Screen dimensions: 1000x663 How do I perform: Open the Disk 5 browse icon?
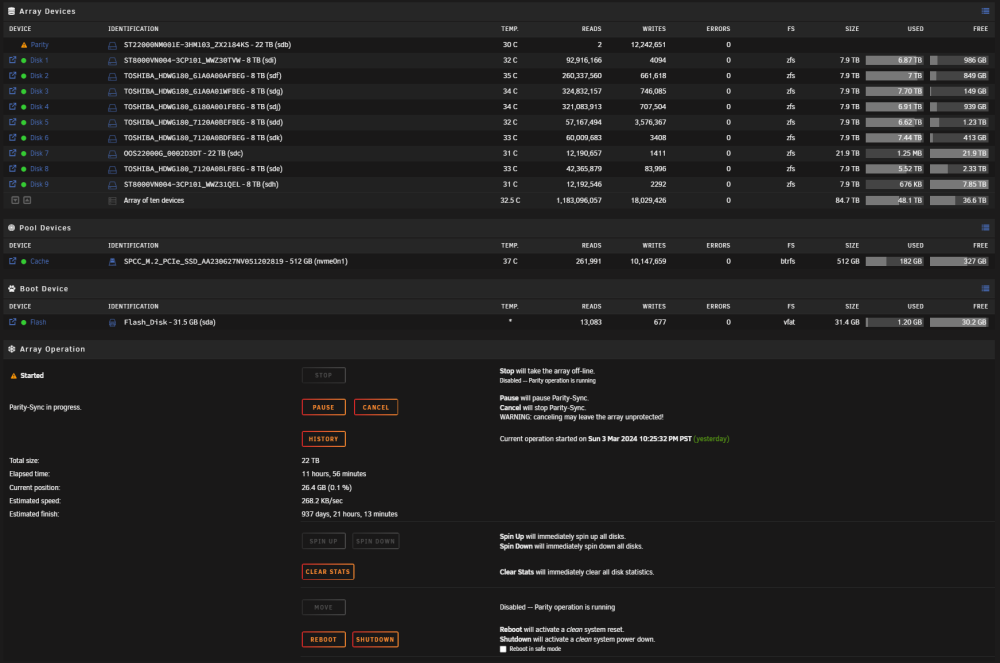[12, 122]
